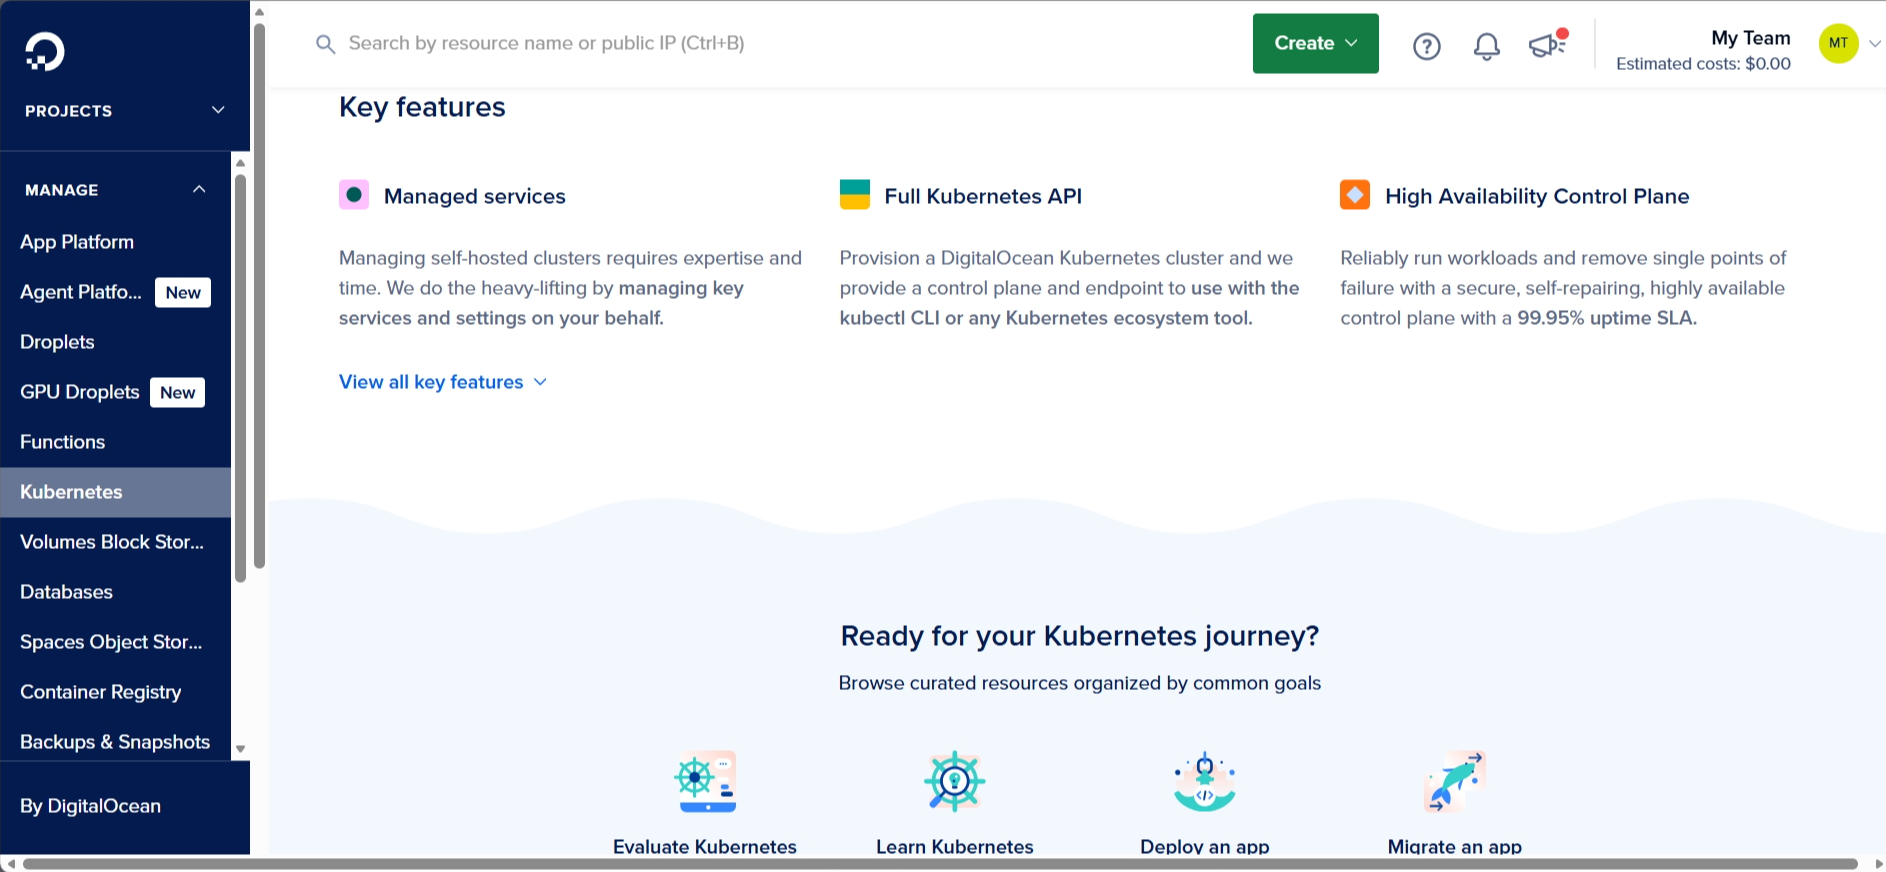Open Databases in sidebar

point(115,592)
